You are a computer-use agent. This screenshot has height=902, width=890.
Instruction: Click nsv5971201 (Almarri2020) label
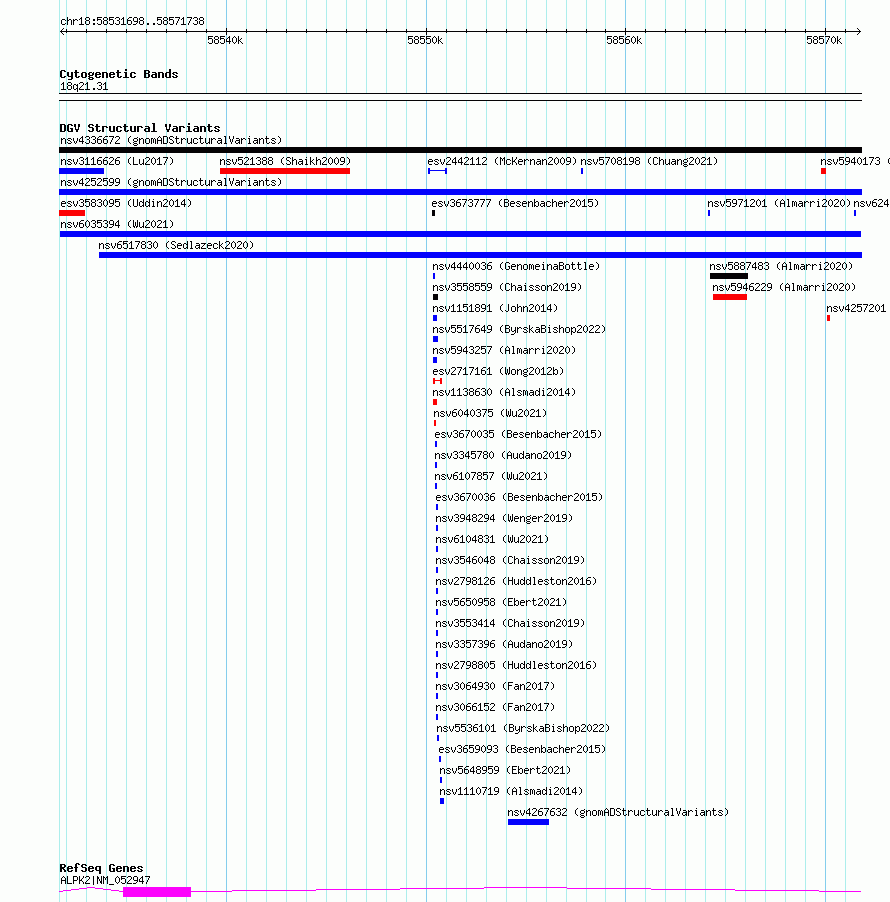tap(779, 203)
